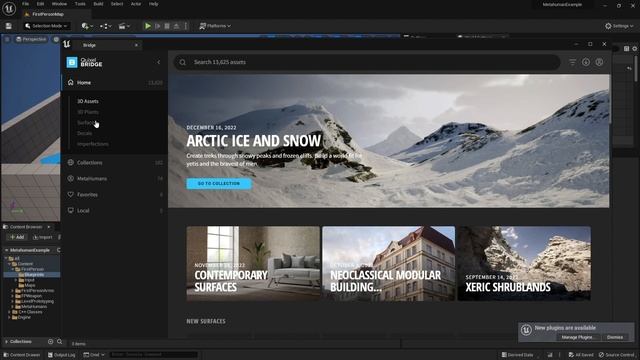The image size is (640, 360).
Task: Collapse the MetahumanExample tree section
Action: [7, 250]
